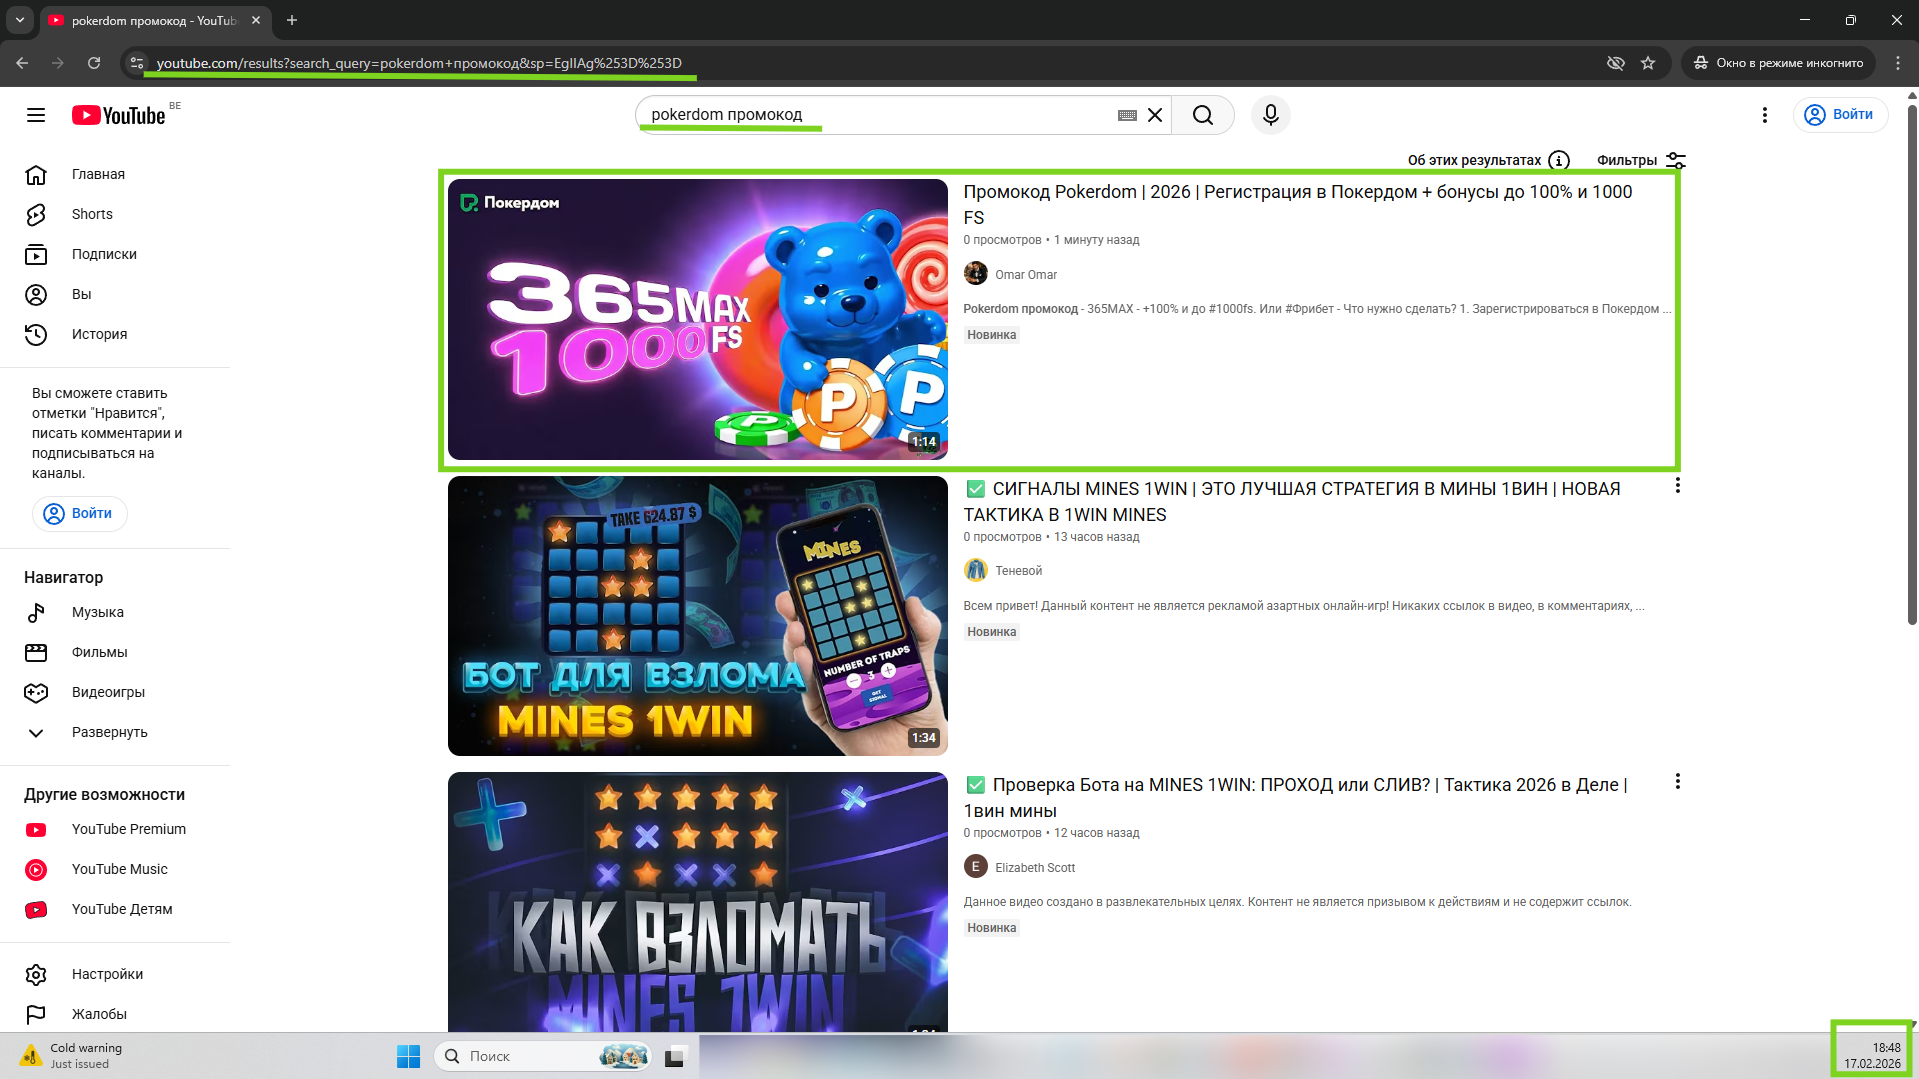Click the sidebar Войти sign-in button

pyautogui.click(x=79, y=513)
